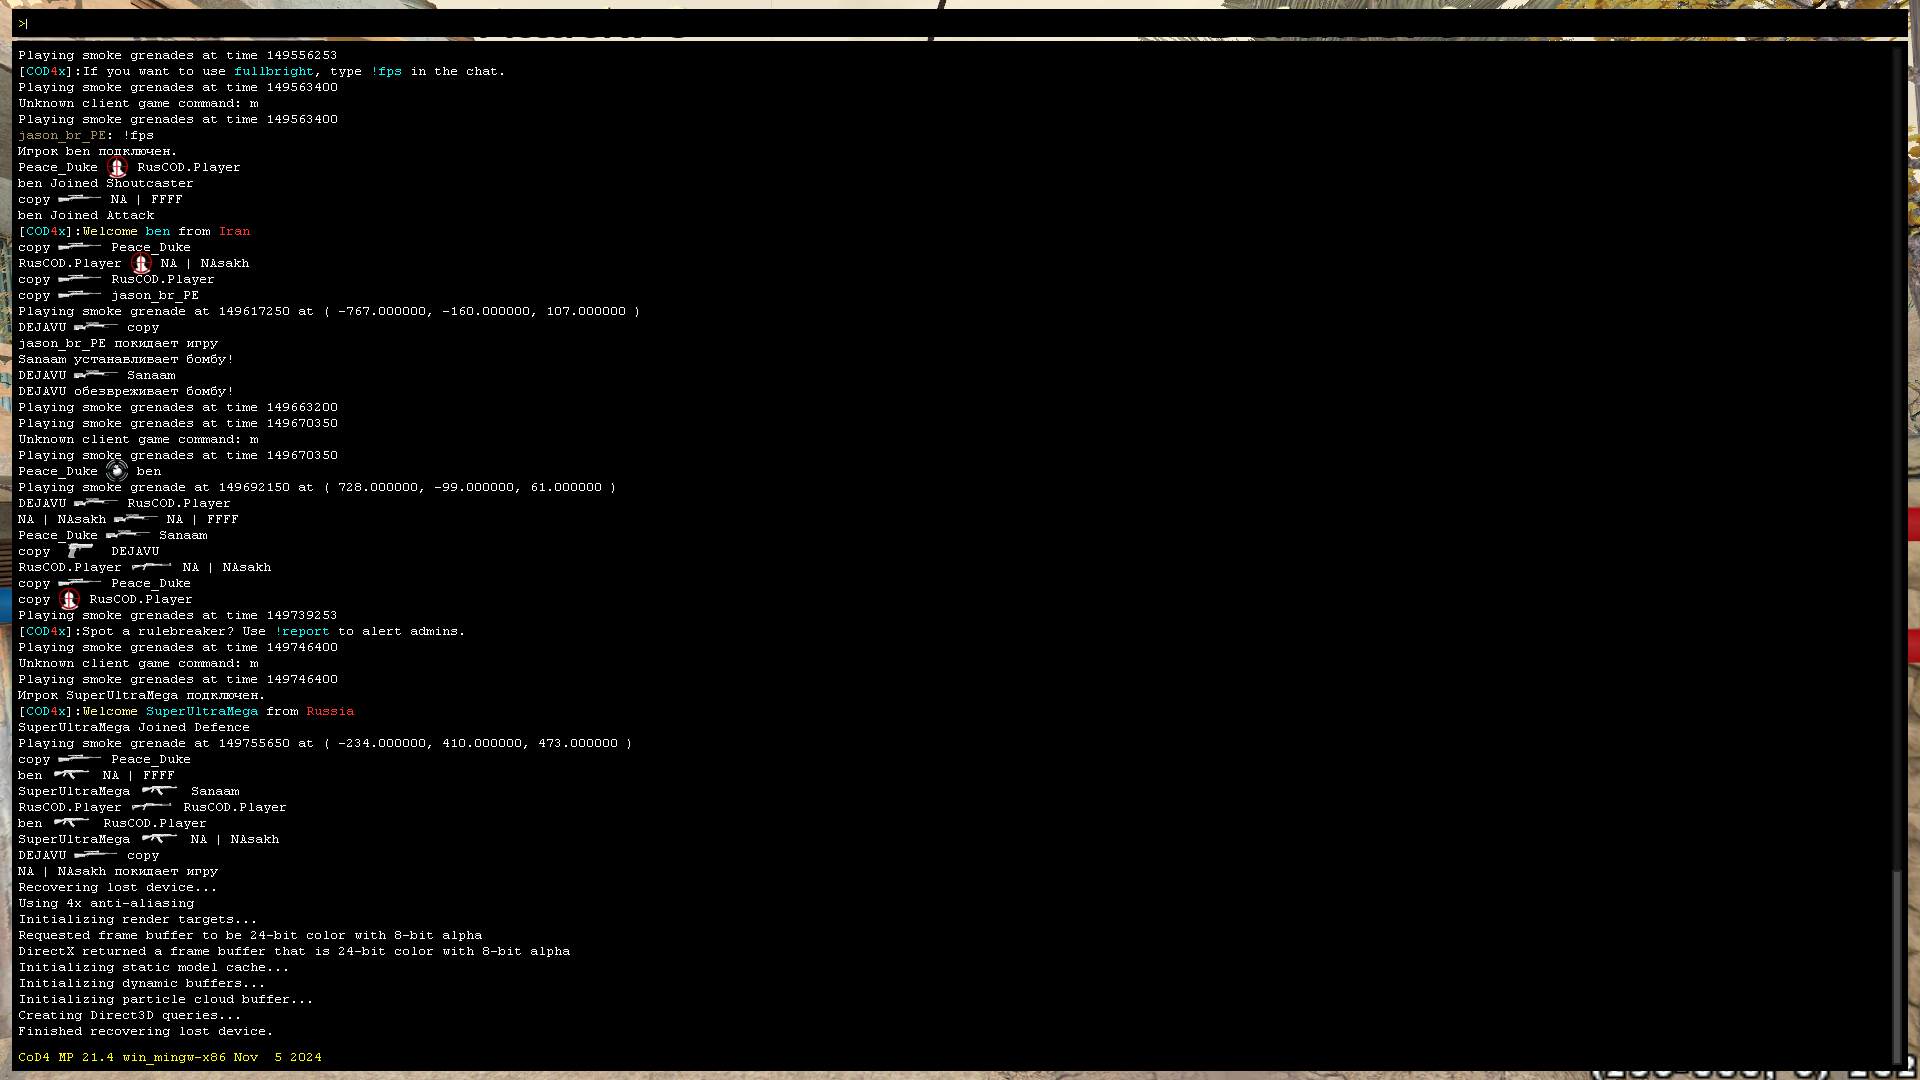Click the headshot icon before NA | NAsakh
This screenshot has height=1080, width=1920.
coord(141,264)
